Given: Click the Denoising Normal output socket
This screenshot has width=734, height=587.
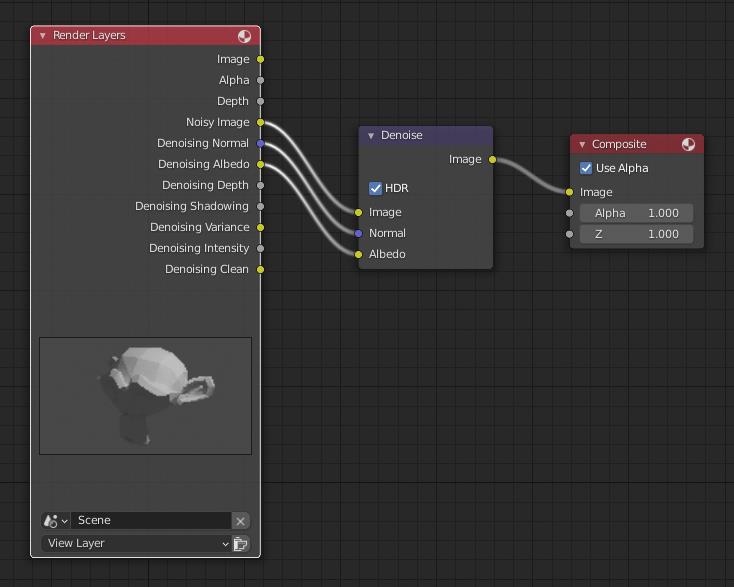Looking at the screenshot, I should [x=261, y=143].
